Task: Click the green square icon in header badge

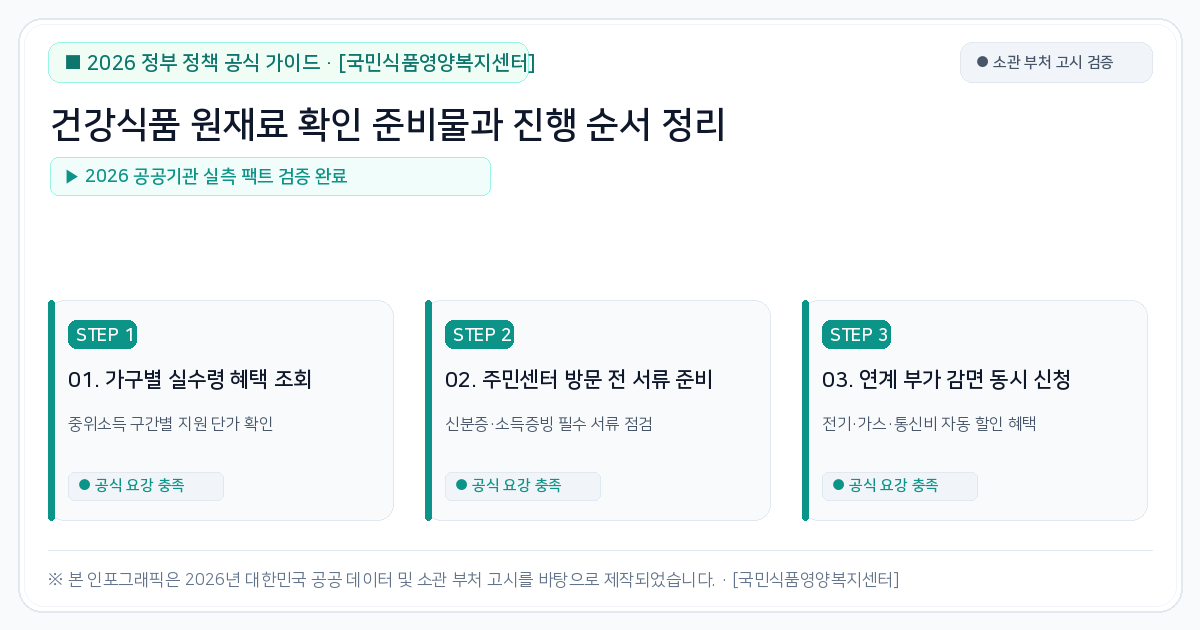Action: pos(73,62)
